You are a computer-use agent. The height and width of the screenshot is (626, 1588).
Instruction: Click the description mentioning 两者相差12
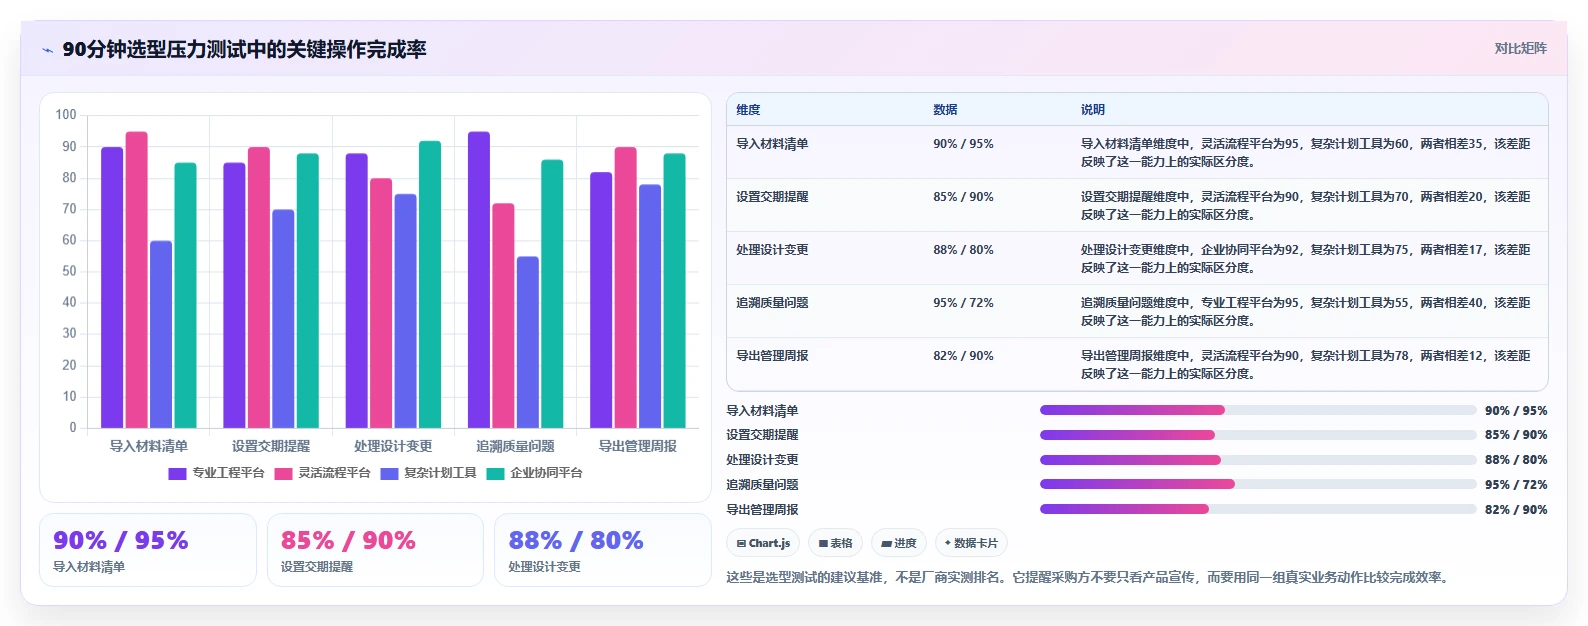pos(1305,364)
